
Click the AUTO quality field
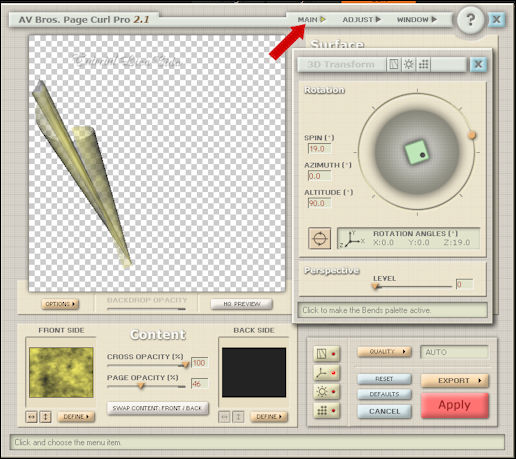tap(455, 352)
